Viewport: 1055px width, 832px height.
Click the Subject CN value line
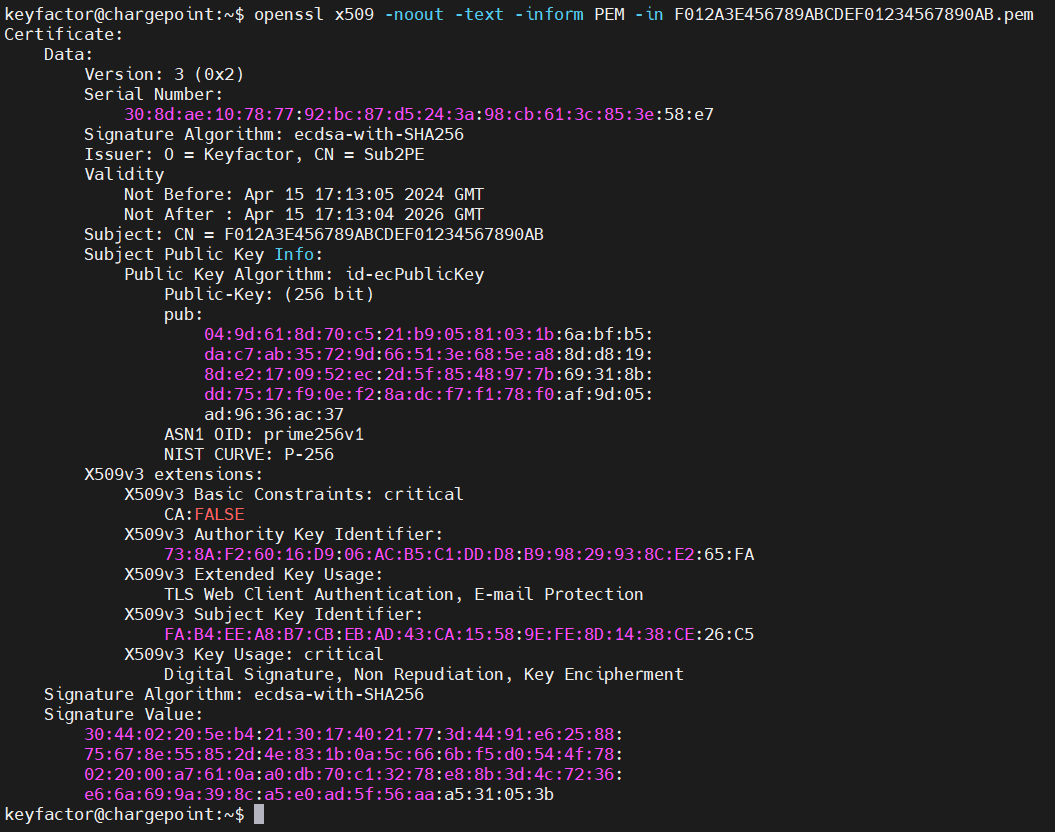tap(313, 234)
